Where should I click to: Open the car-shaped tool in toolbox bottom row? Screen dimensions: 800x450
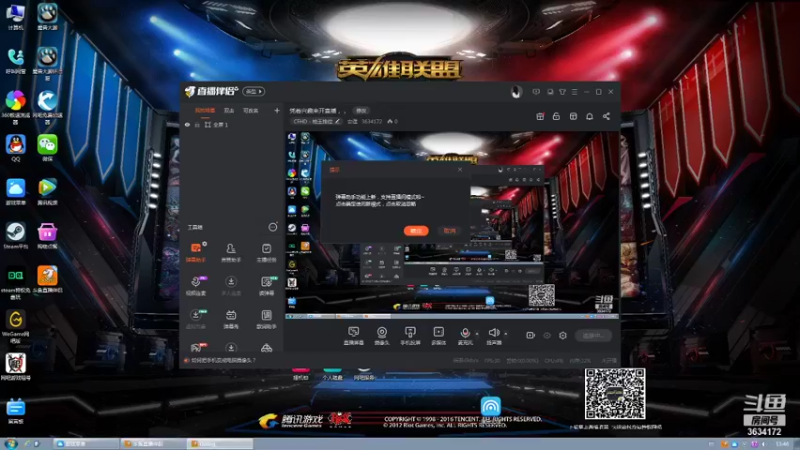point(266,348)
